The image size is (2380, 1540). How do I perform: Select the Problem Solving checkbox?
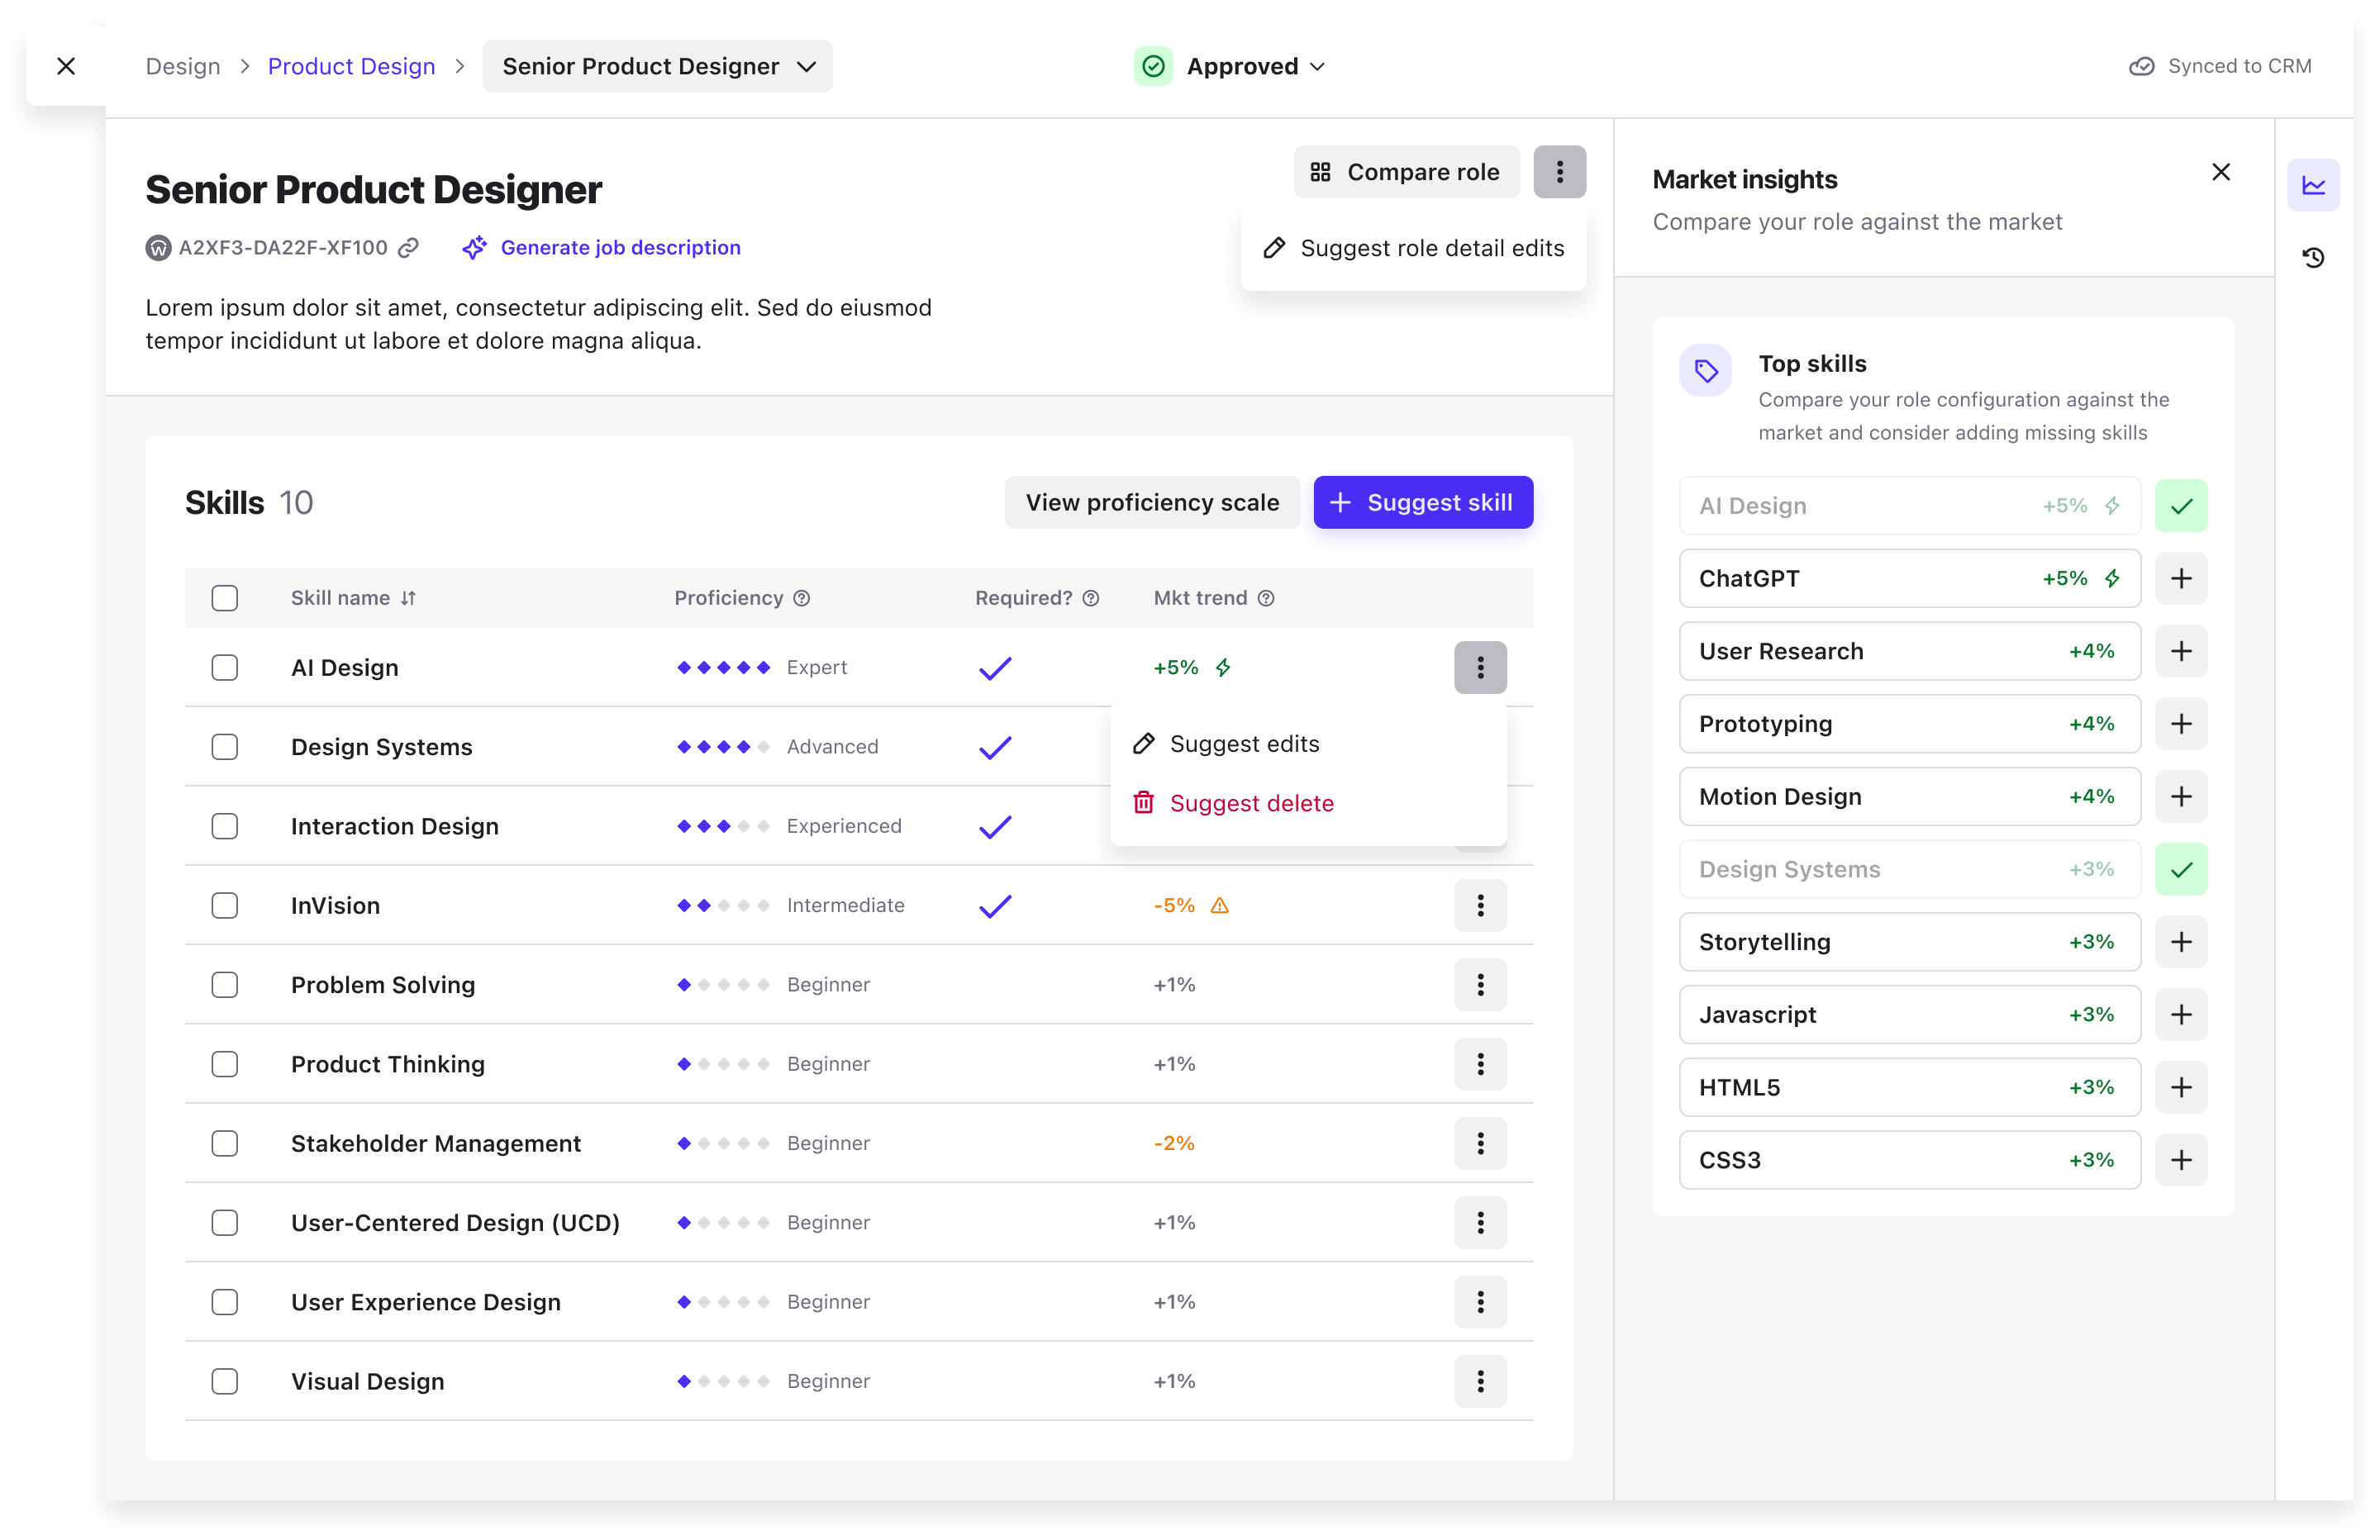pyautogui.click(x=225, y=985)
